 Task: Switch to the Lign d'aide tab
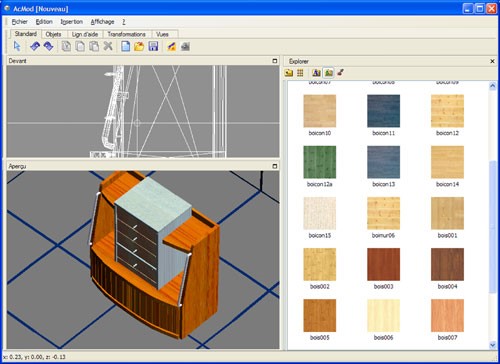[x=85, y=34]
